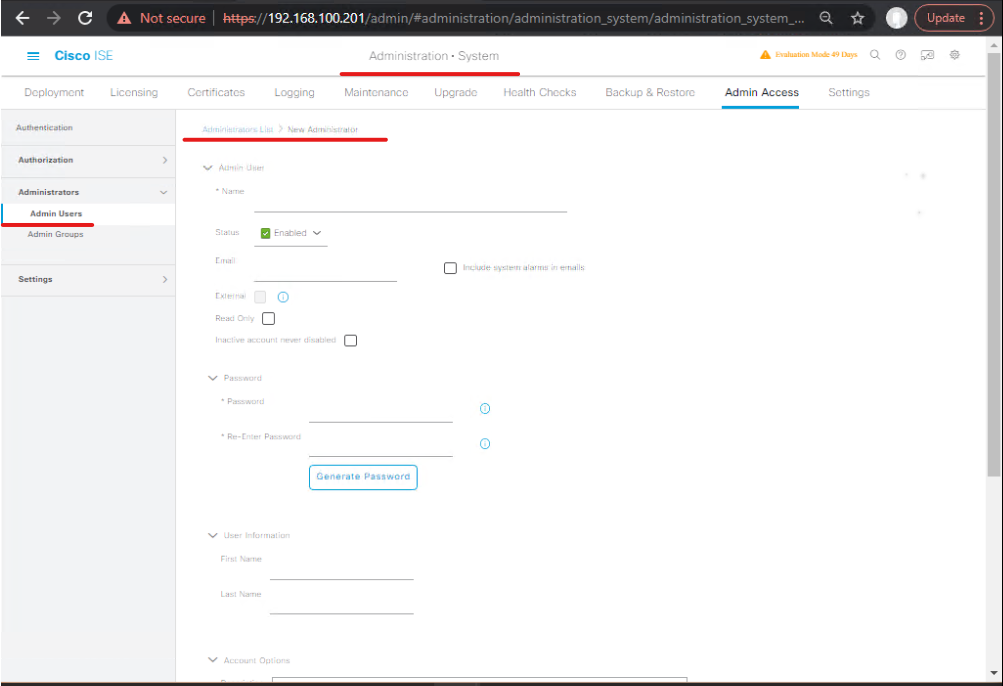This screenshot has height=686, width=1003.
Task: Open the Enabled status dropdown arrow
Action: coord(317,233)
